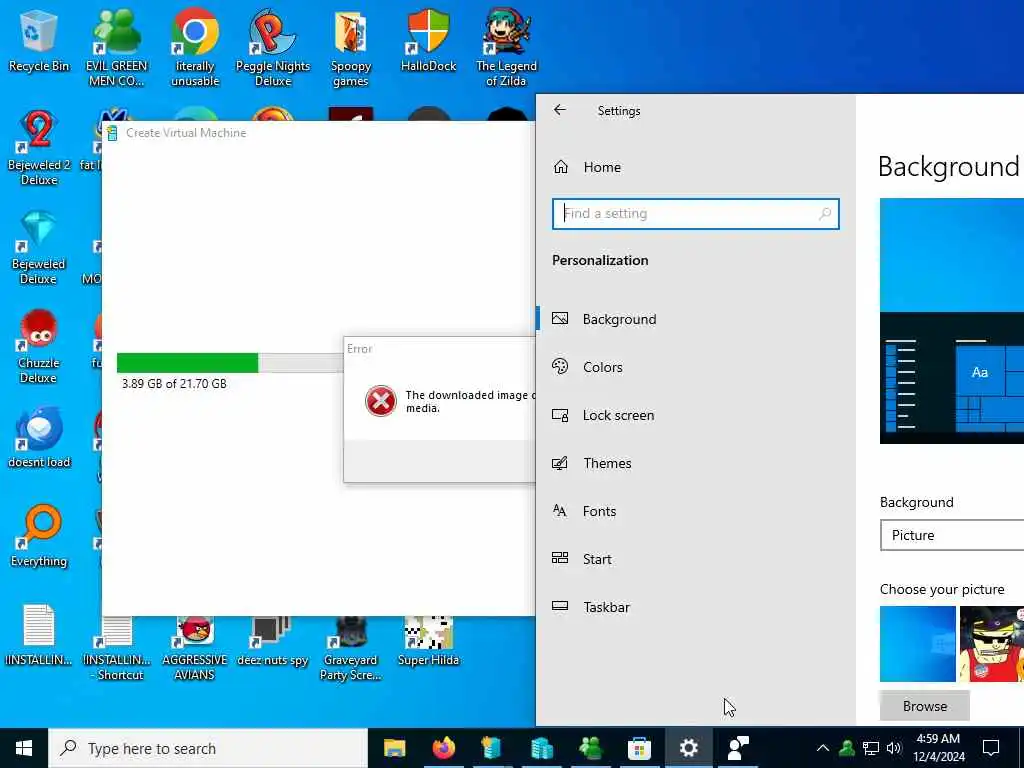Switch to Settings gear on taskbar
This screenshot has width=1024, height=768.
pos(688,748)
